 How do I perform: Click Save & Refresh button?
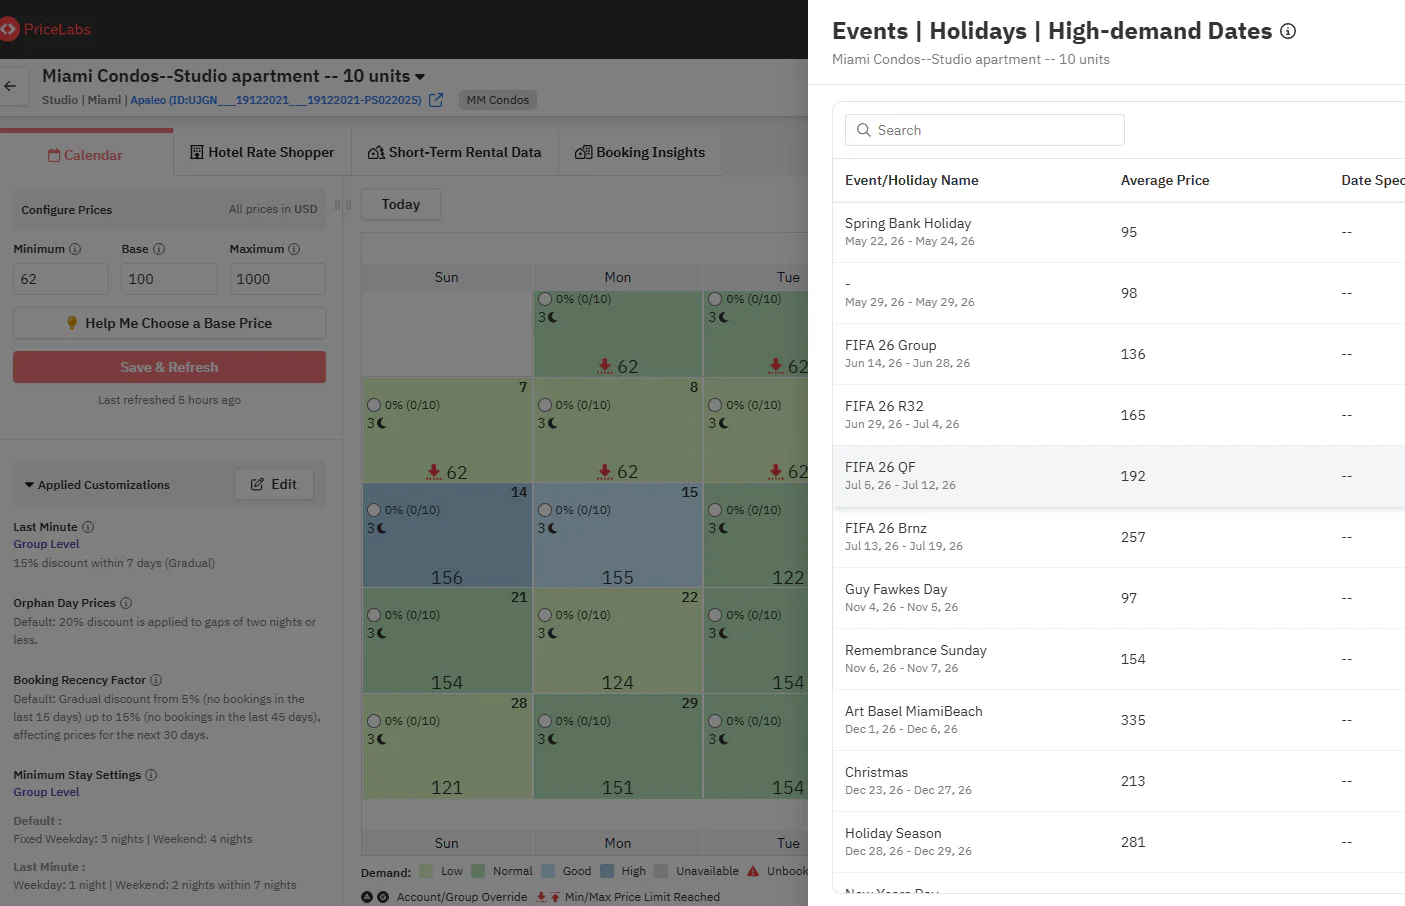[169, 367]
